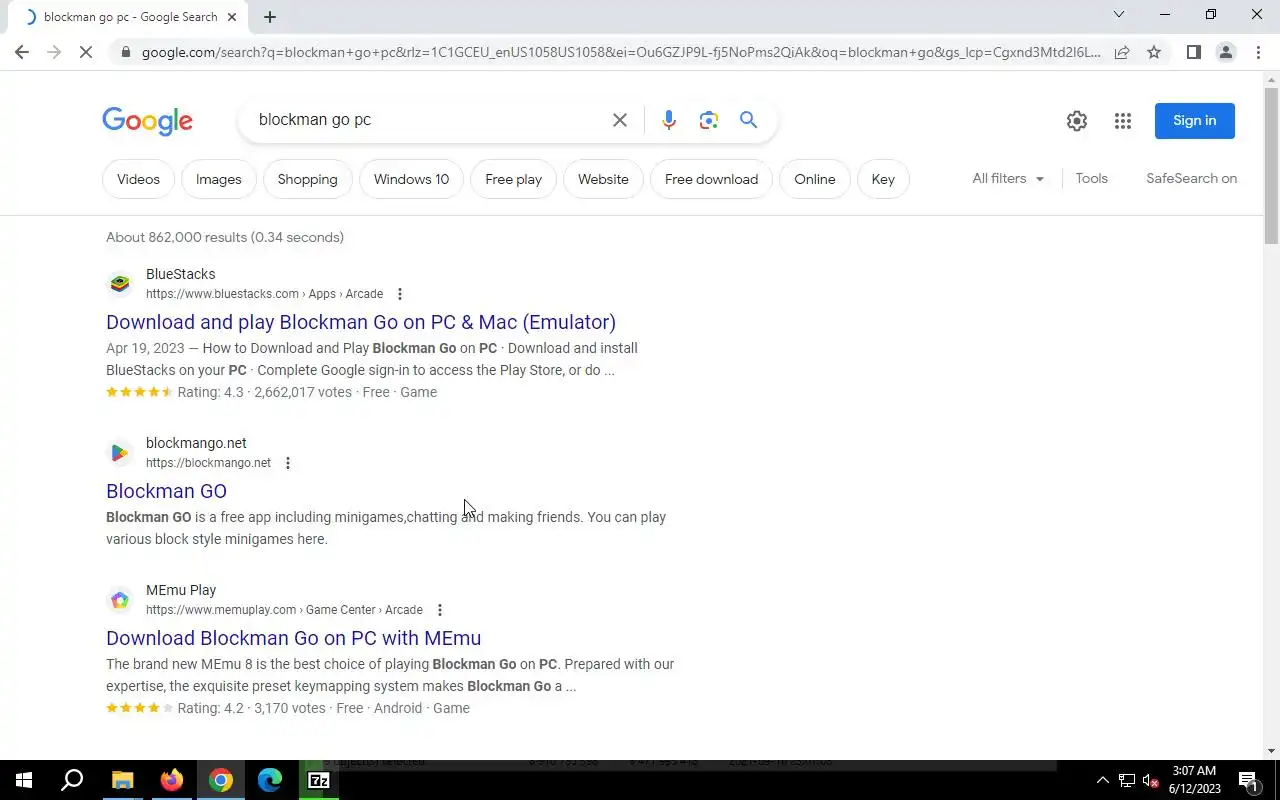1280x800 pixels.
Task: Open the Windows Start menu
Action: [x=24, y=780]
